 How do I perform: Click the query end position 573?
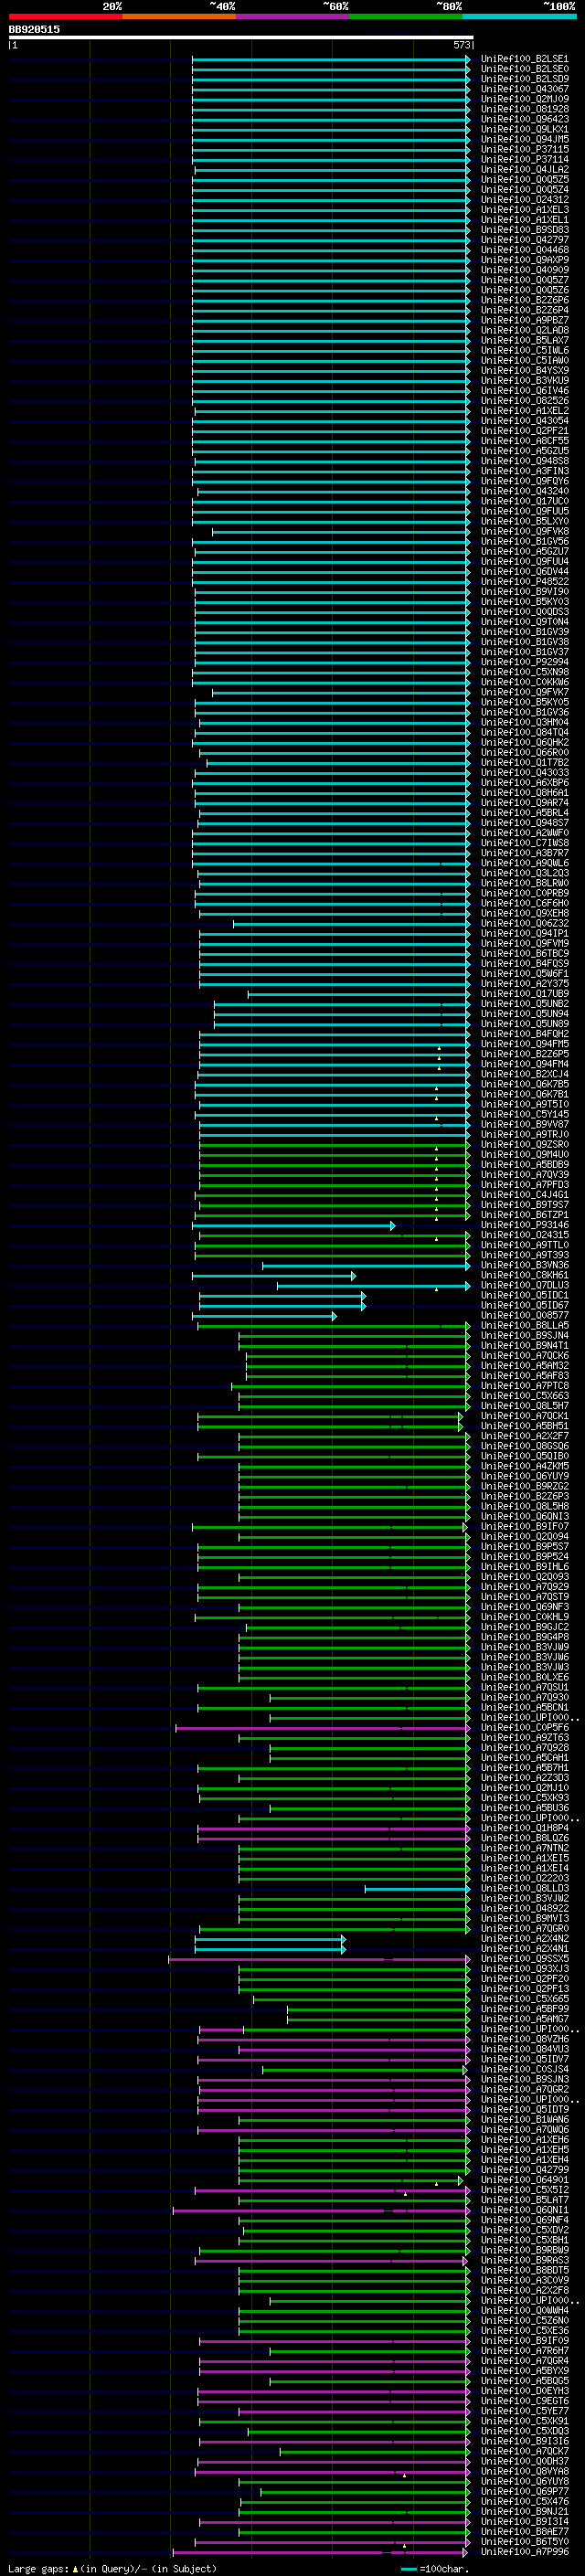461,45
